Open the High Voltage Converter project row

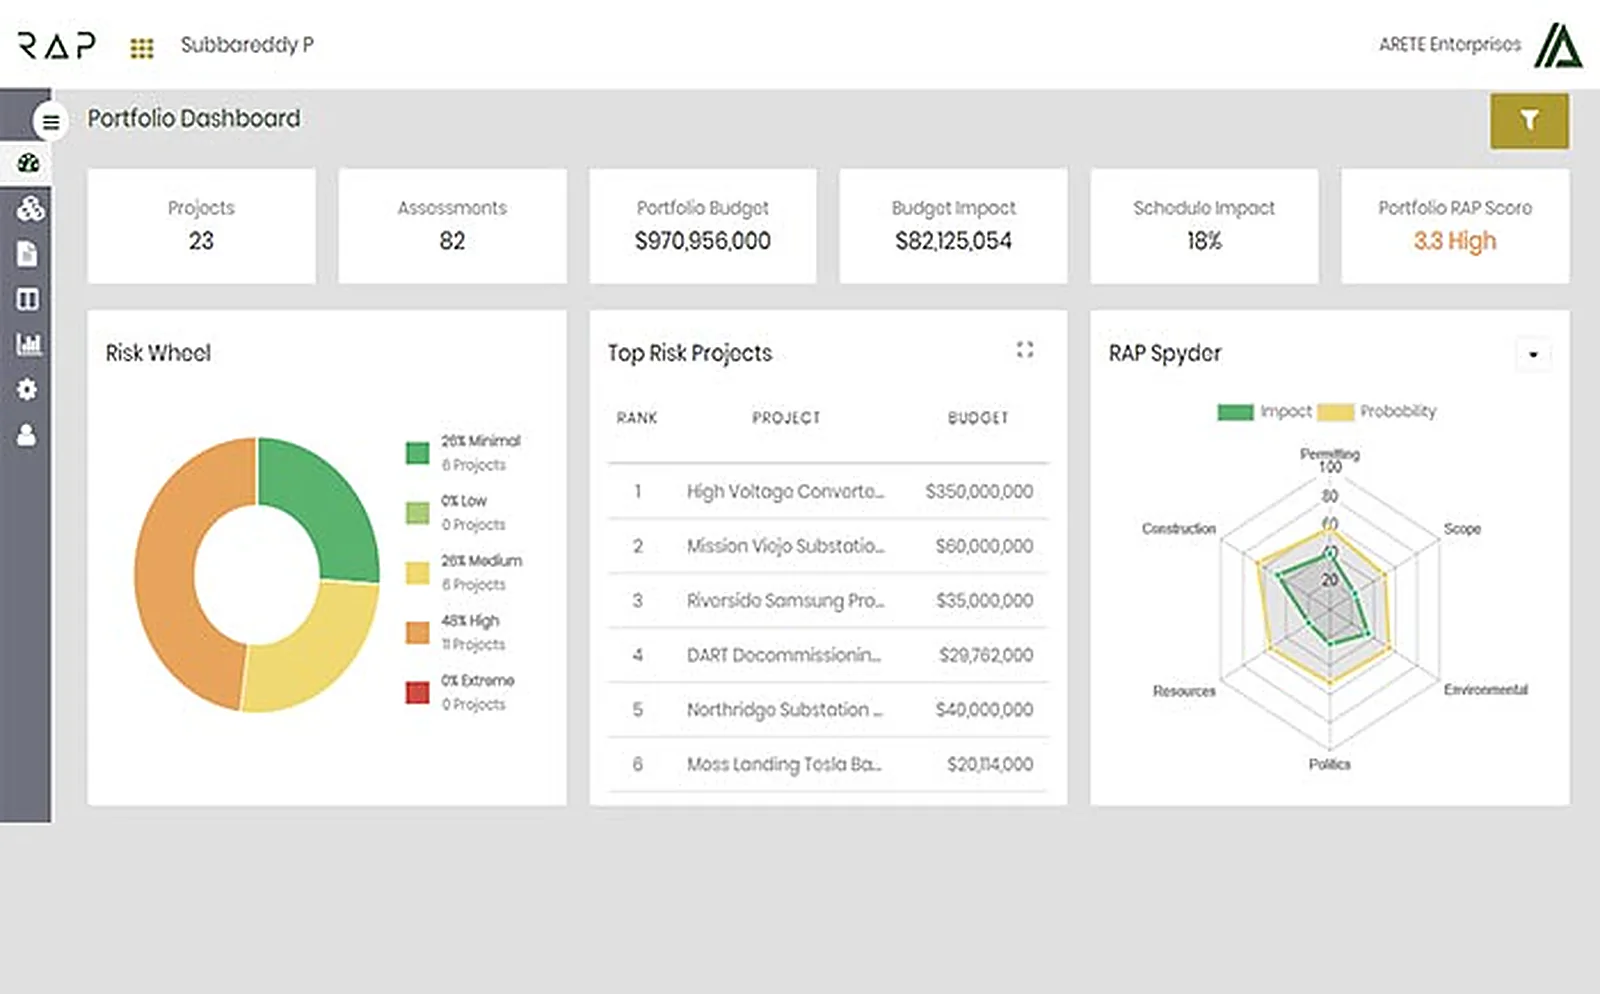[828, 491]
